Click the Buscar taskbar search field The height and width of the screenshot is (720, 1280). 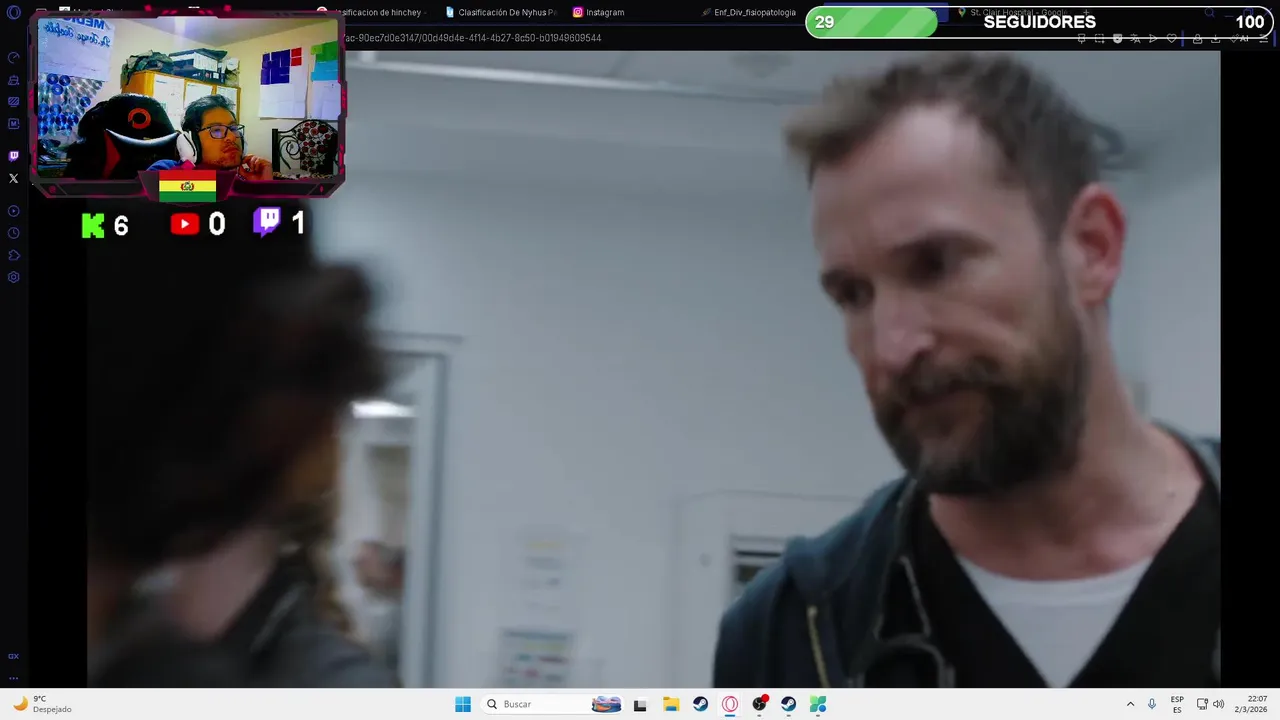point(551,704)
